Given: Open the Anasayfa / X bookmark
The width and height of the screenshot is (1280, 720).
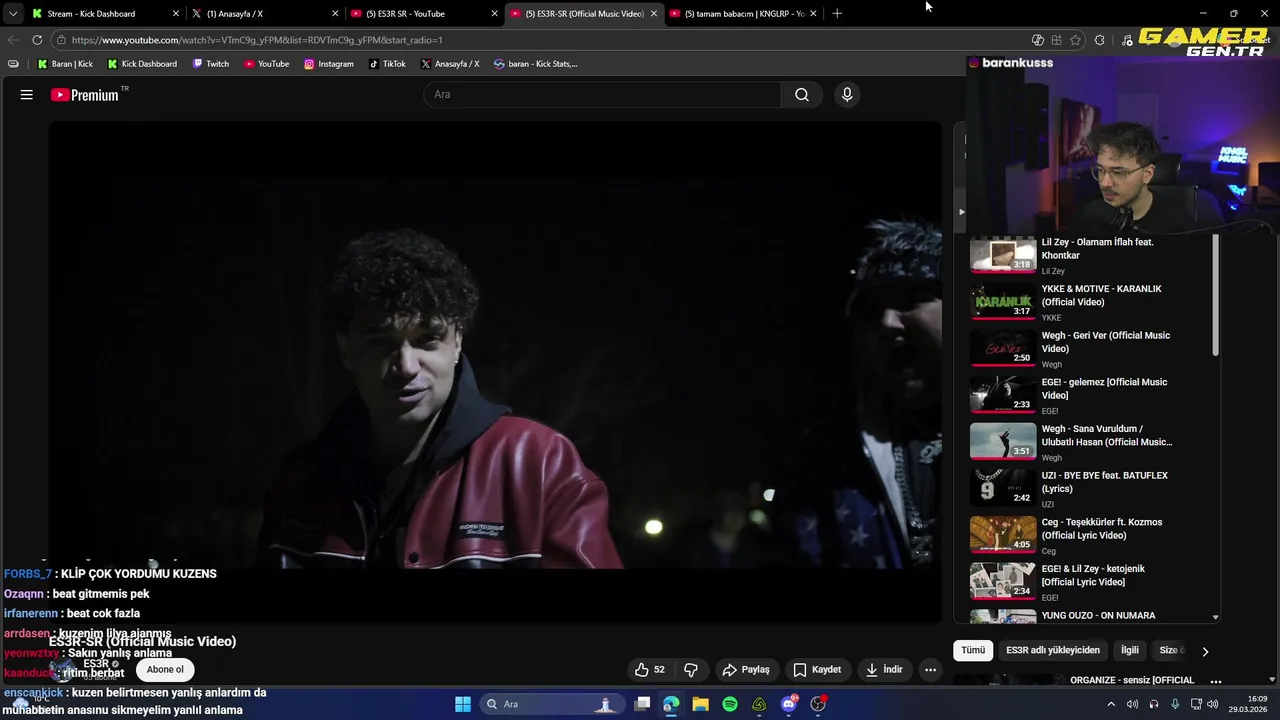Looking at the screenshot, I should tap(450, 64).
